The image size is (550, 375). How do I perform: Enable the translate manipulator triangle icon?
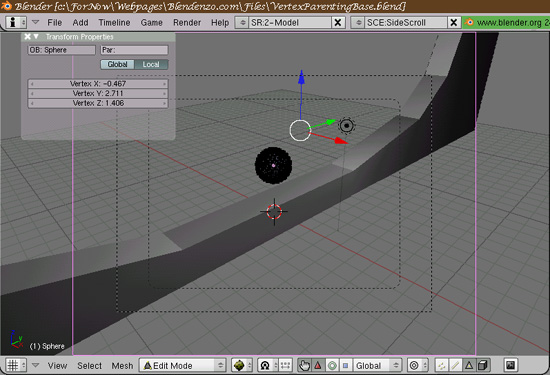(x=318, y=366)
